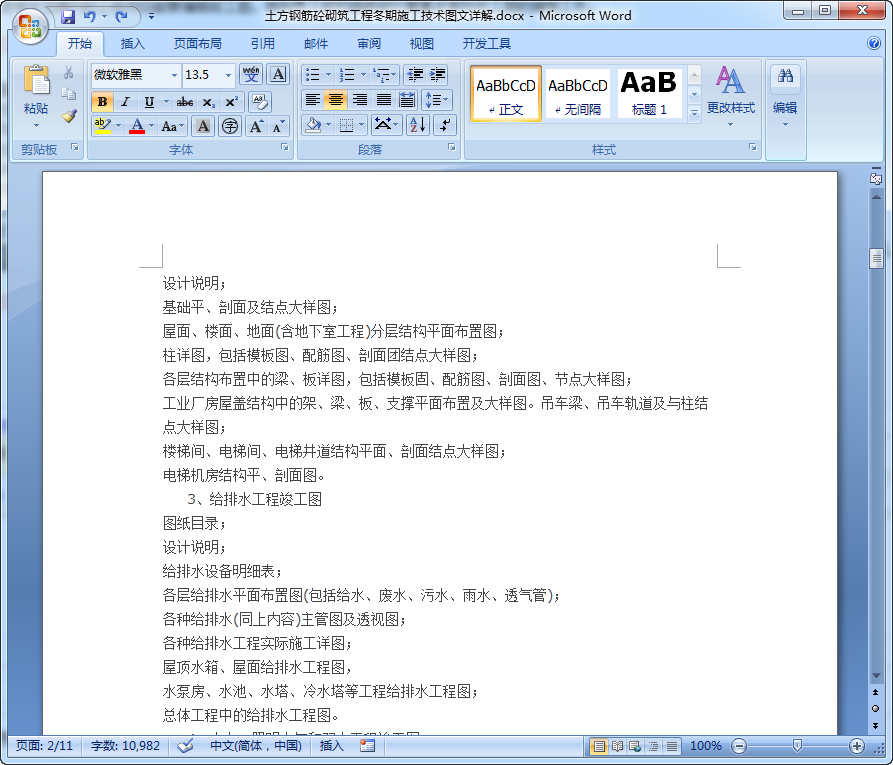Screen dimensions: 893x765
Task: Insert enclosed character icon
Action: [230, 126]
